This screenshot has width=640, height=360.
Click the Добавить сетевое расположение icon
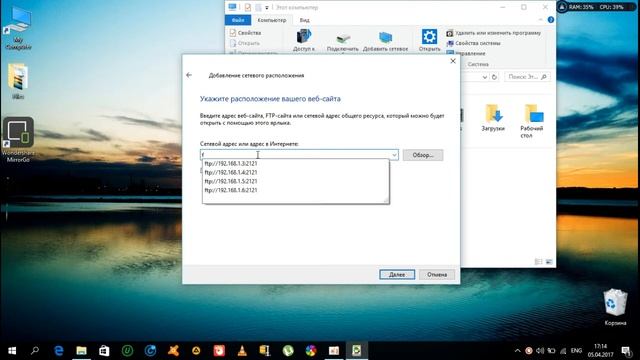click(385, 42)
